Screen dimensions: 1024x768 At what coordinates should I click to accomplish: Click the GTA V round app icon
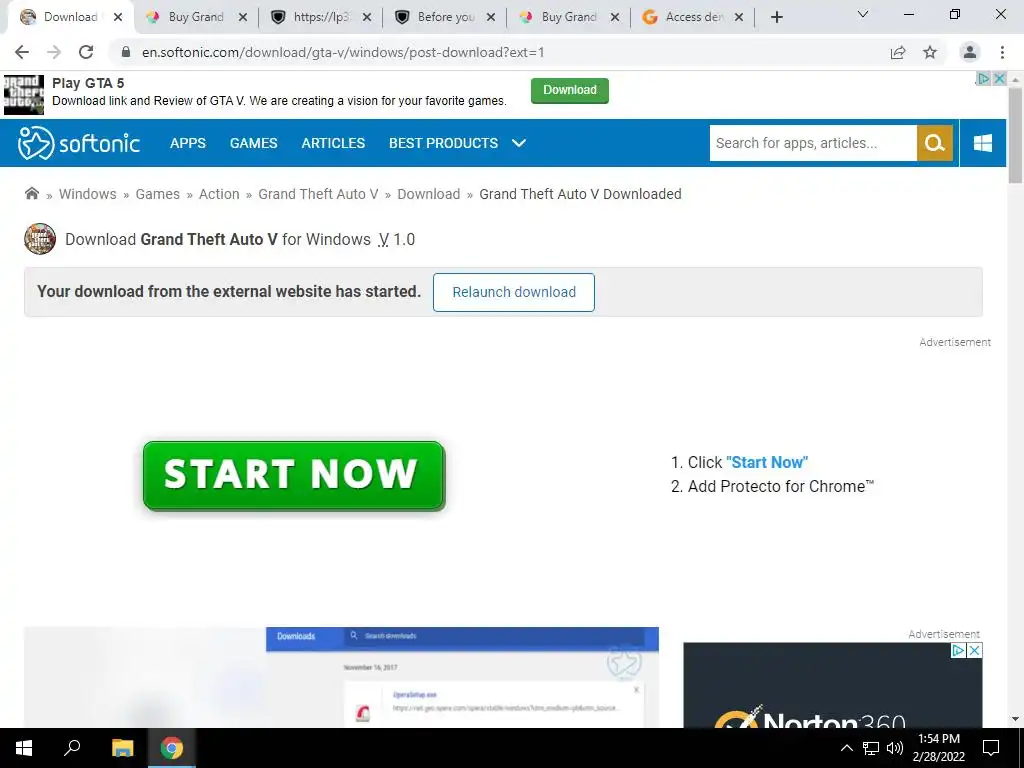point(40,239)
